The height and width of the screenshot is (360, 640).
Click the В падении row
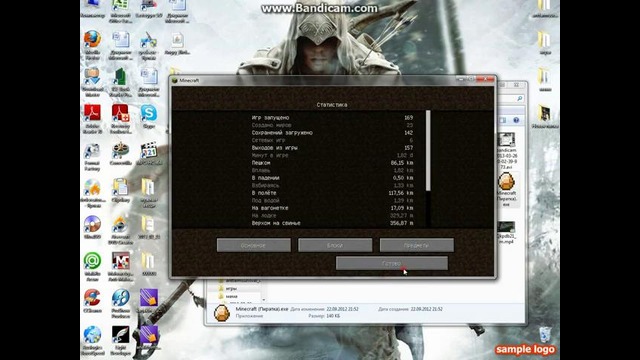coord(332,178)
